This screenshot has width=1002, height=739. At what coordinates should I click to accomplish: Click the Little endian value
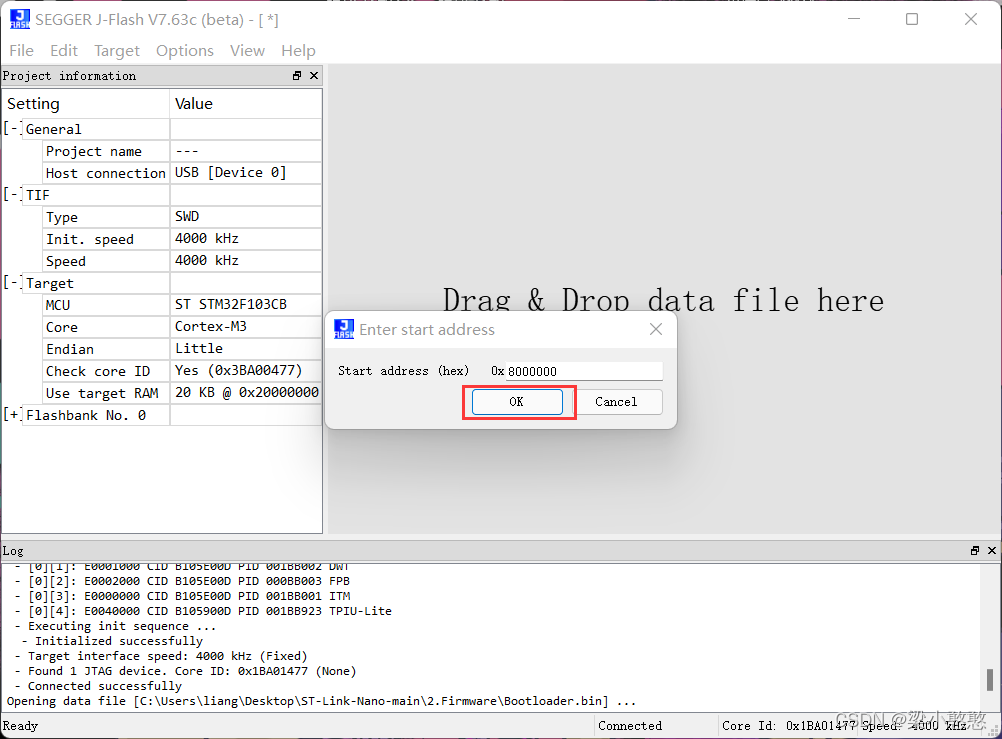tap(199, 348)
